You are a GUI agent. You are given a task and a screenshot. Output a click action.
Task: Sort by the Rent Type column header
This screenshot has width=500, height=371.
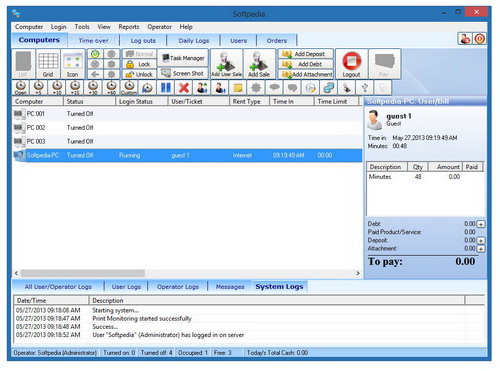[249, 101]
